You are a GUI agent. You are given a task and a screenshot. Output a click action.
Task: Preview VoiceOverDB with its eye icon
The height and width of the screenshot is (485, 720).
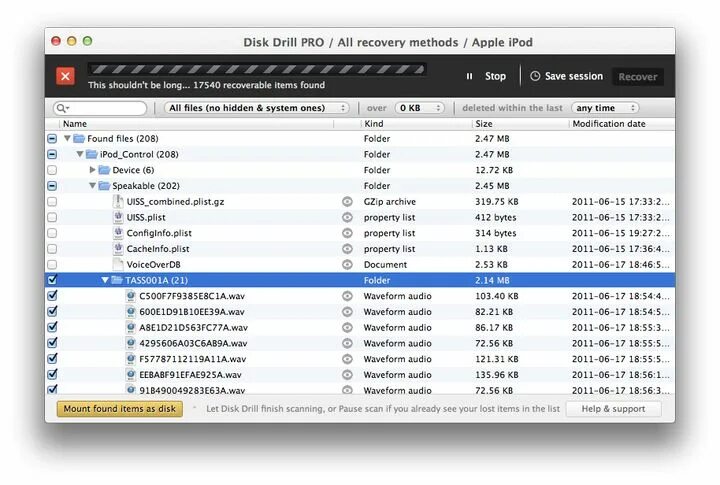tap(347, 265)
